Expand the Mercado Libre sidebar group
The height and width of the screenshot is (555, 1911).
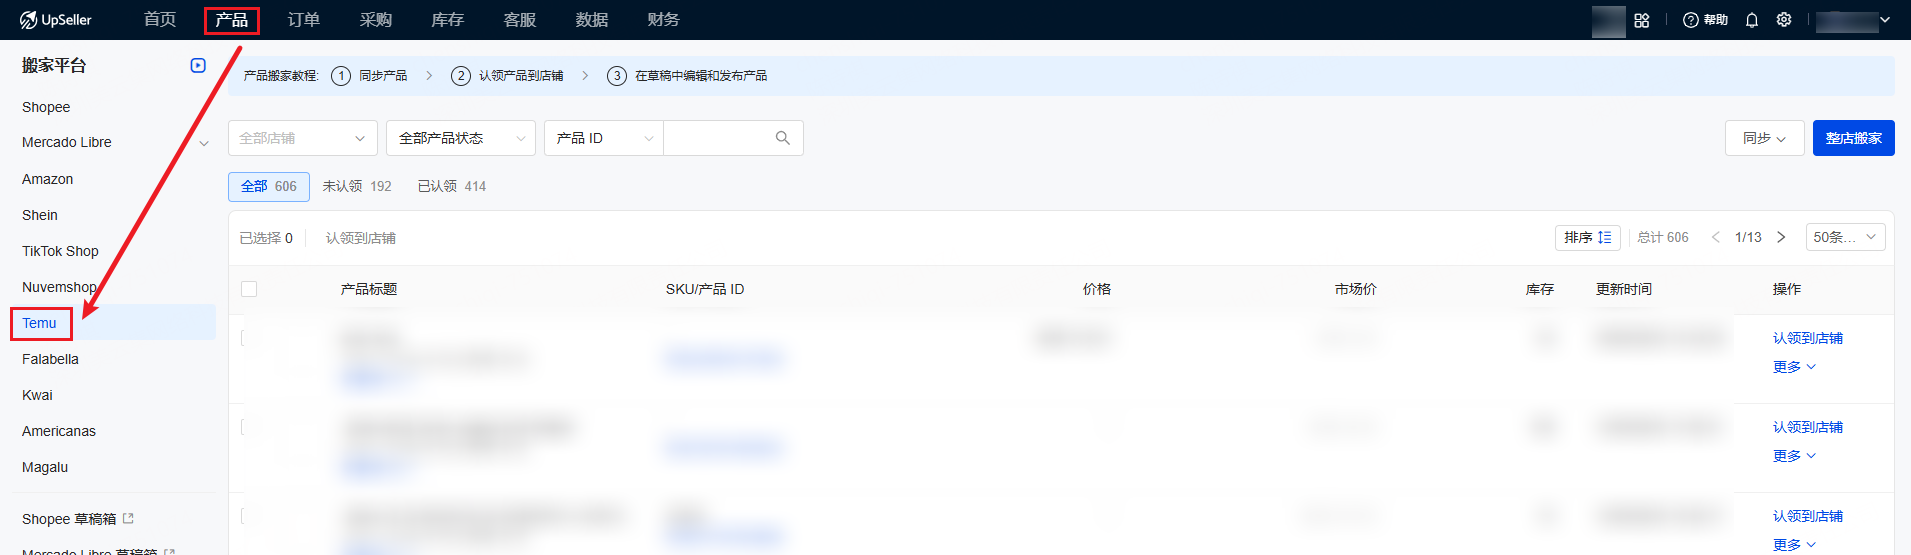pos(204,143)
